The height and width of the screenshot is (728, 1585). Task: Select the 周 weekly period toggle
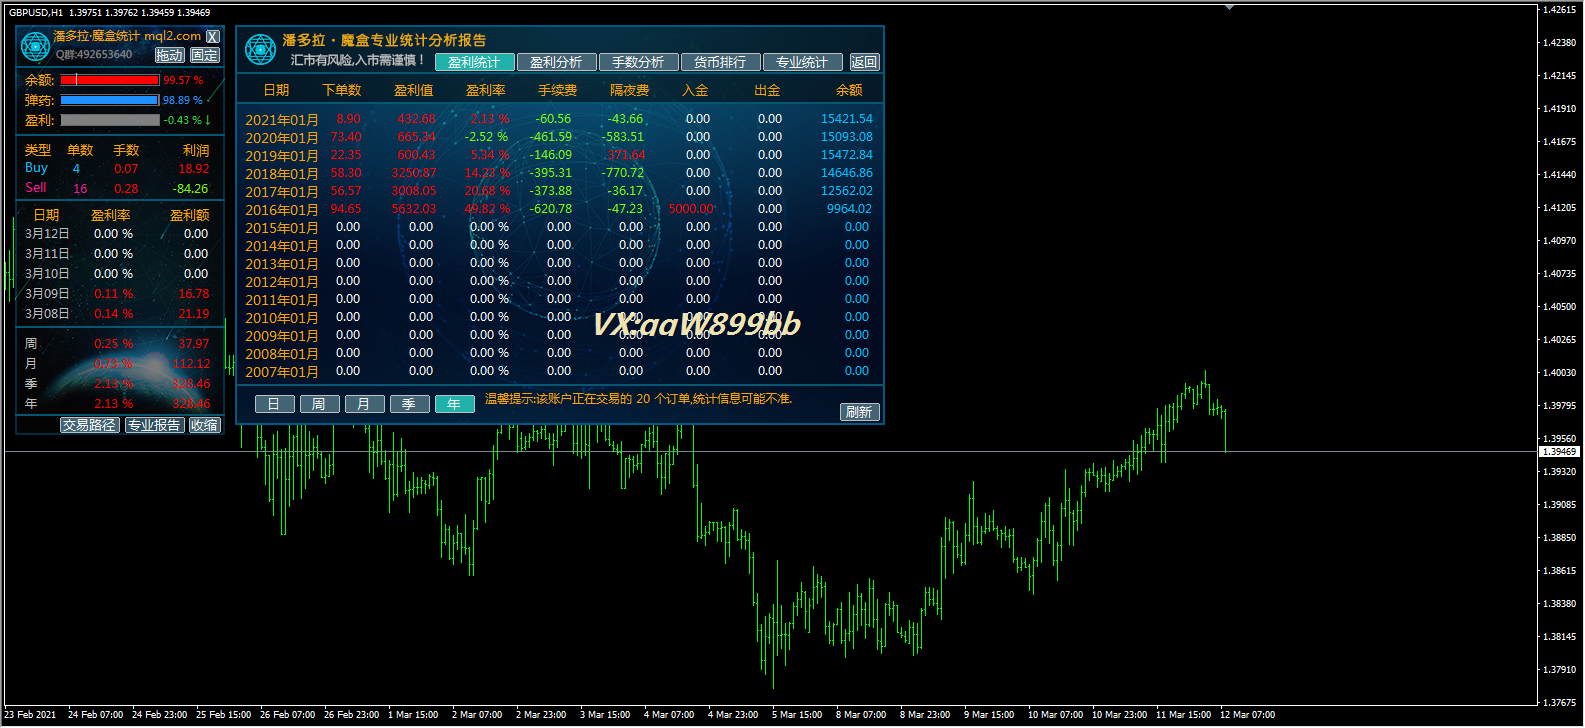click(319, 404)
